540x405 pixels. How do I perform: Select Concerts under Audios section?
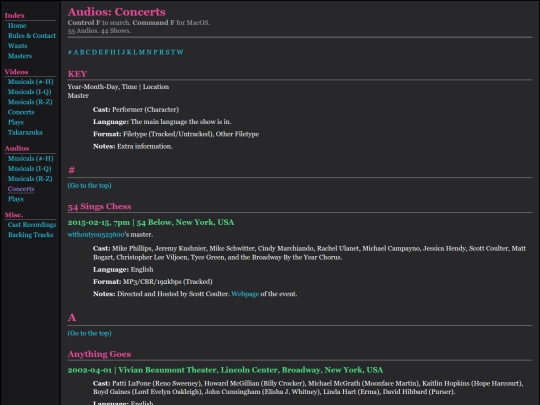click(21, 189)
